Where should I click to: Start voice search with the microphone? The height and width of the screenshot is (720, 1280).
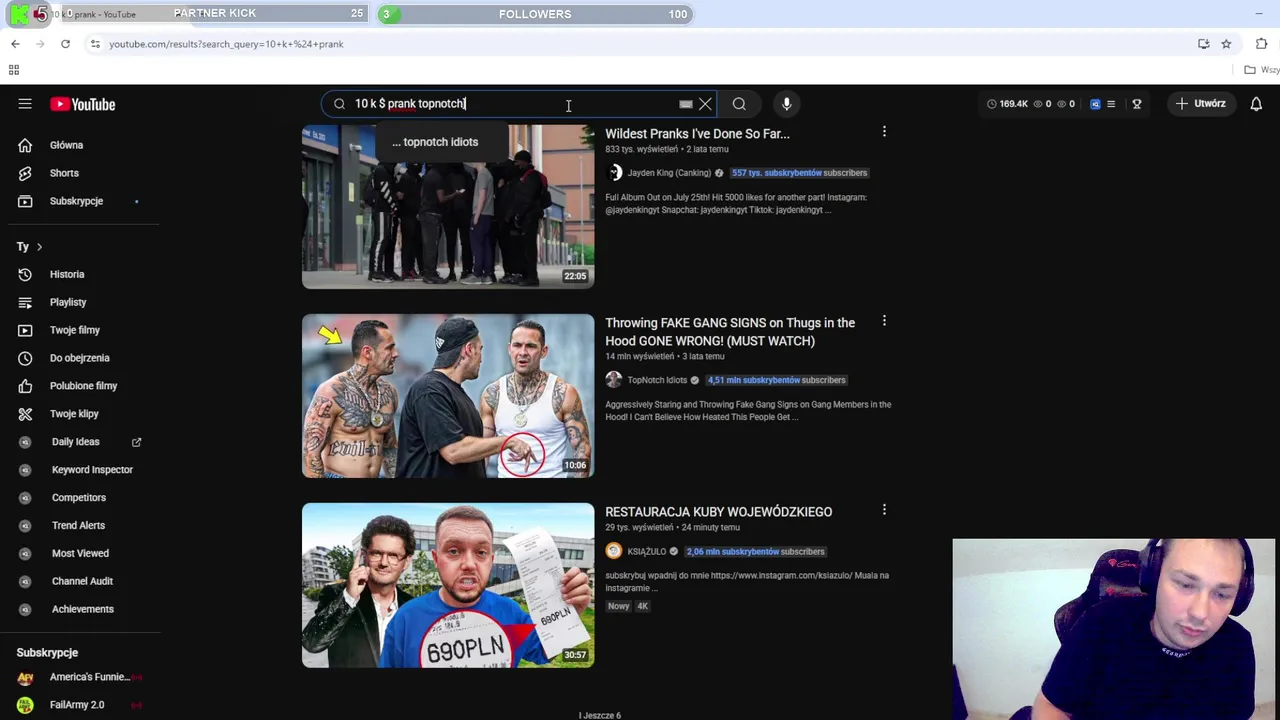click(787, 104)
